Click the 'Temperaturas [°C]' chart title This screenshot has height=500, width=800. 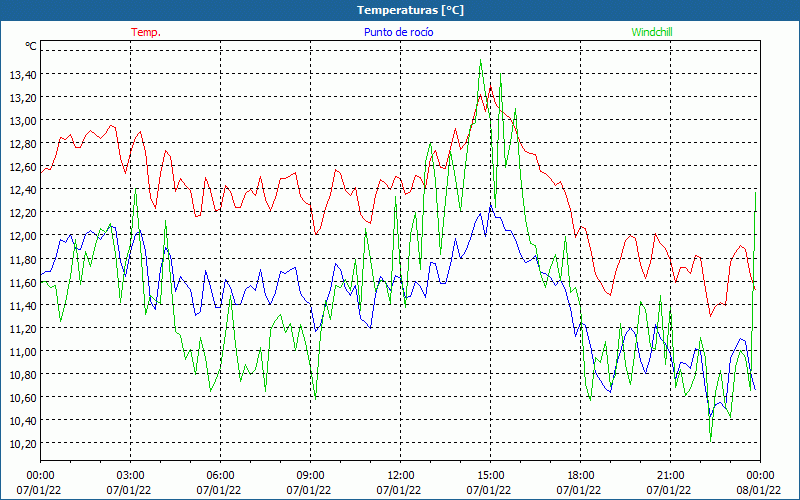(x=410, y=10)
